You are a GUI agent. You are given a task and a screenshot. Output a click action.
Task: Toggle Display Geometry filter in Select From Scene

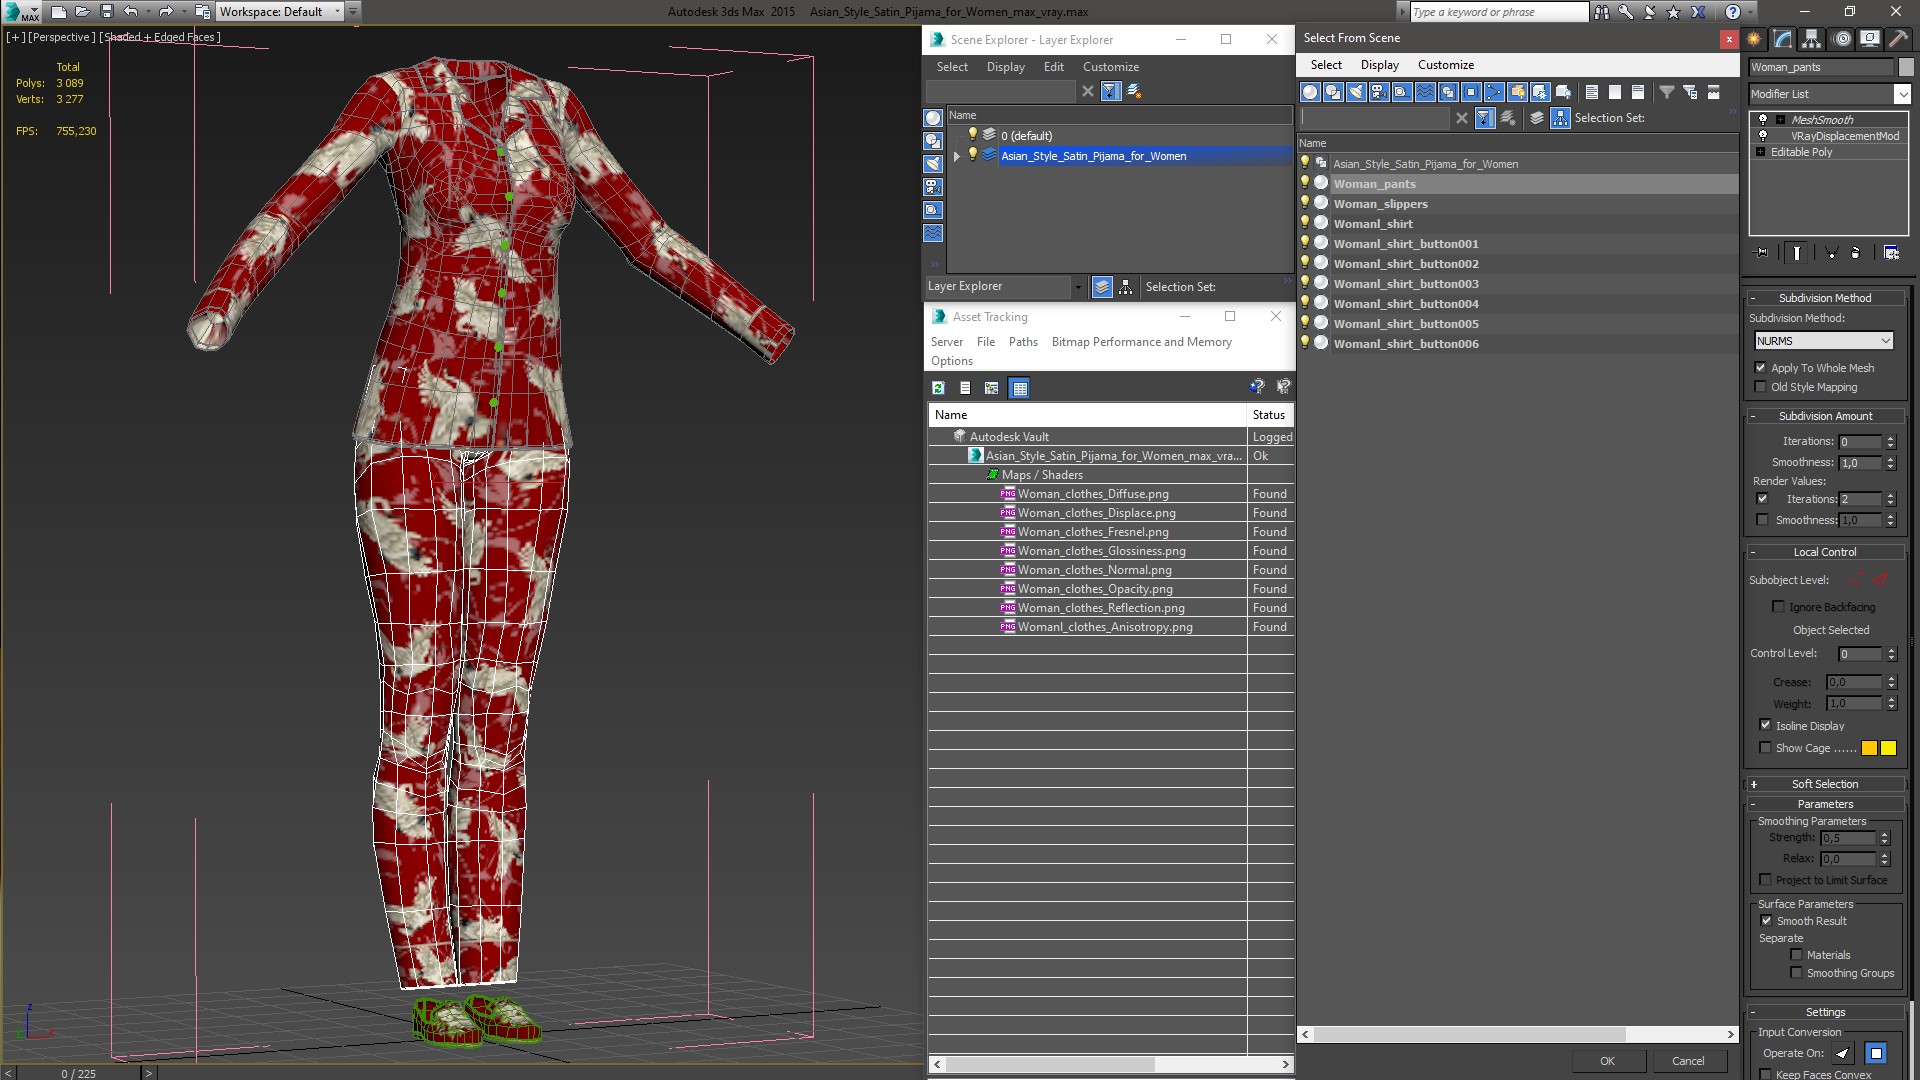(x=1310, y=92)
